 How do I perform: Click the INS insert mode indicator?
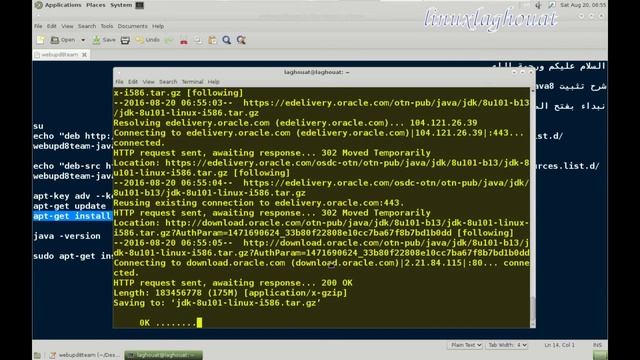click(598, 345)
